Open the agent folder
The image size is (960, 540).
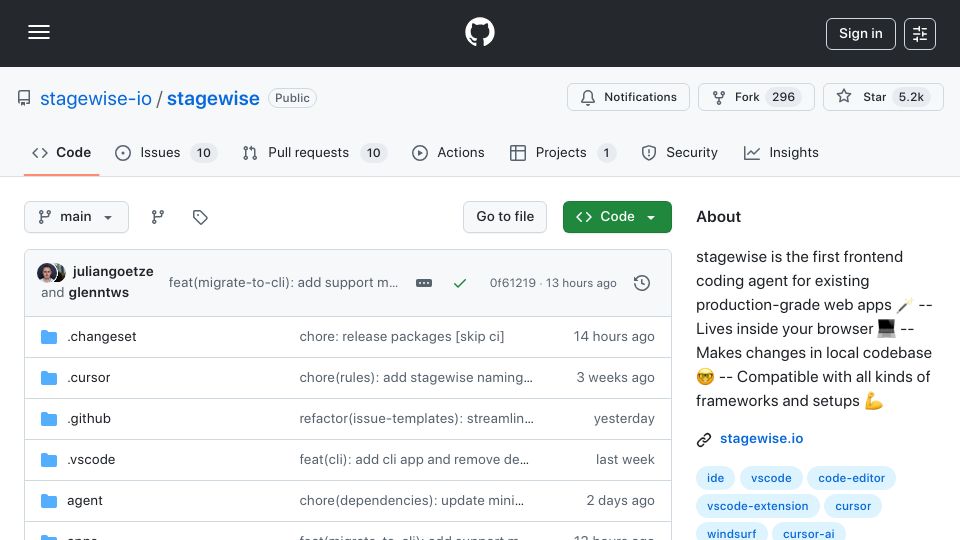pos(85,501)
